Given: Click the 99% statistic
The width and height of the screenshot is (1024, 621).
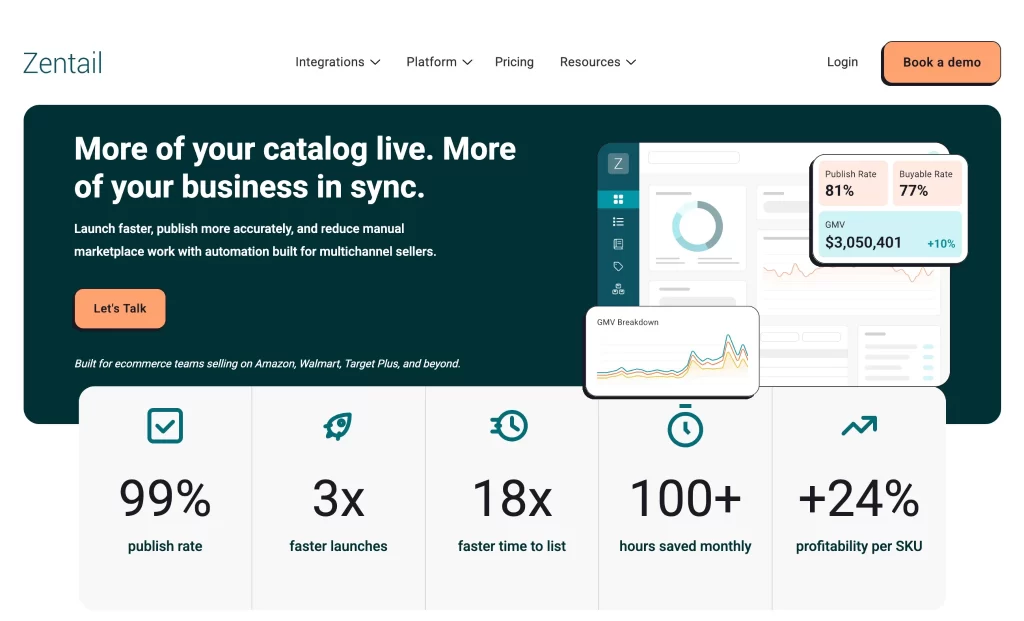Looking at the screenshot, I should 165,498.
